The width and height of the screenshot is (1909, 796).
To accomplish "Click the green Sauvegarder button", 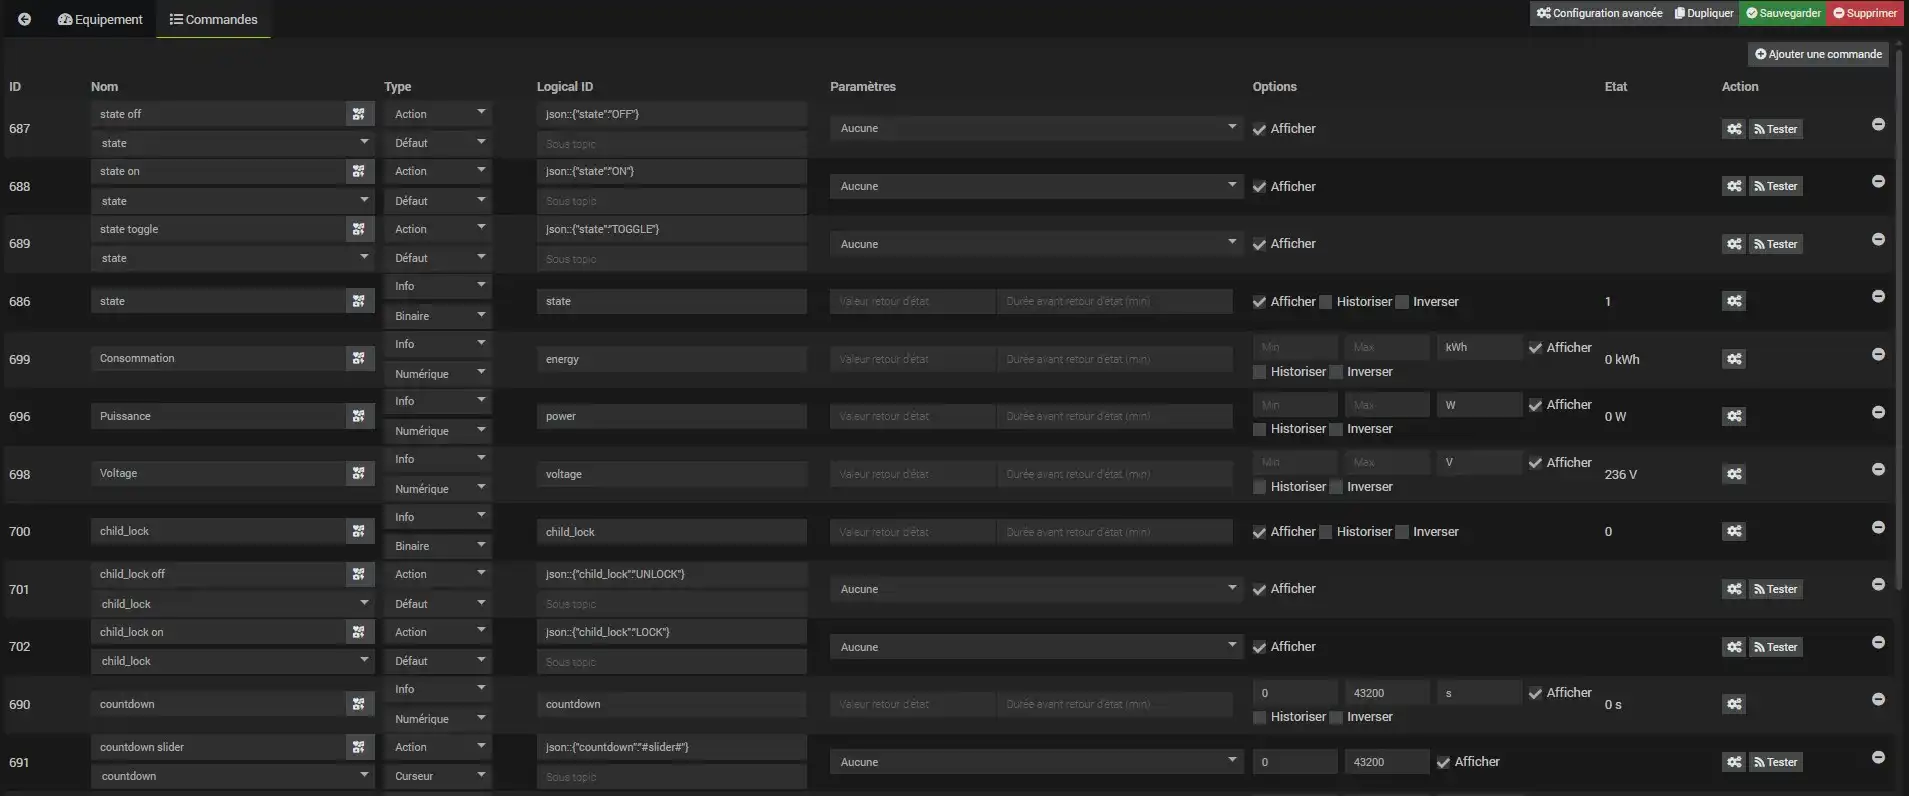I will (1783, 13).
